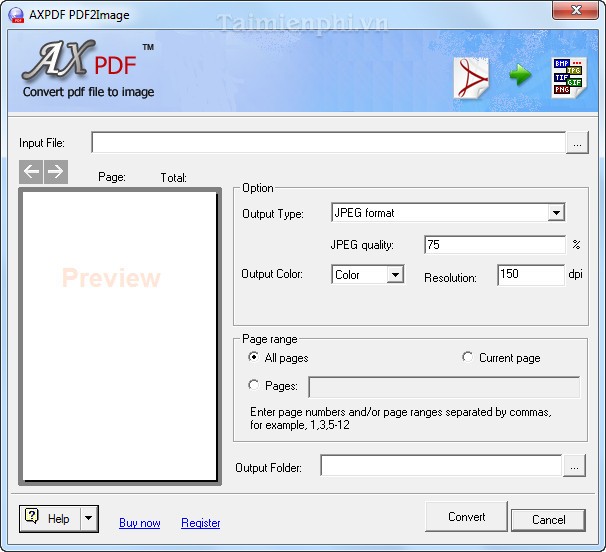Browse for the input file
Image resolution: width=606 pixels, height=552 pixels.
[x=577, y=143]
